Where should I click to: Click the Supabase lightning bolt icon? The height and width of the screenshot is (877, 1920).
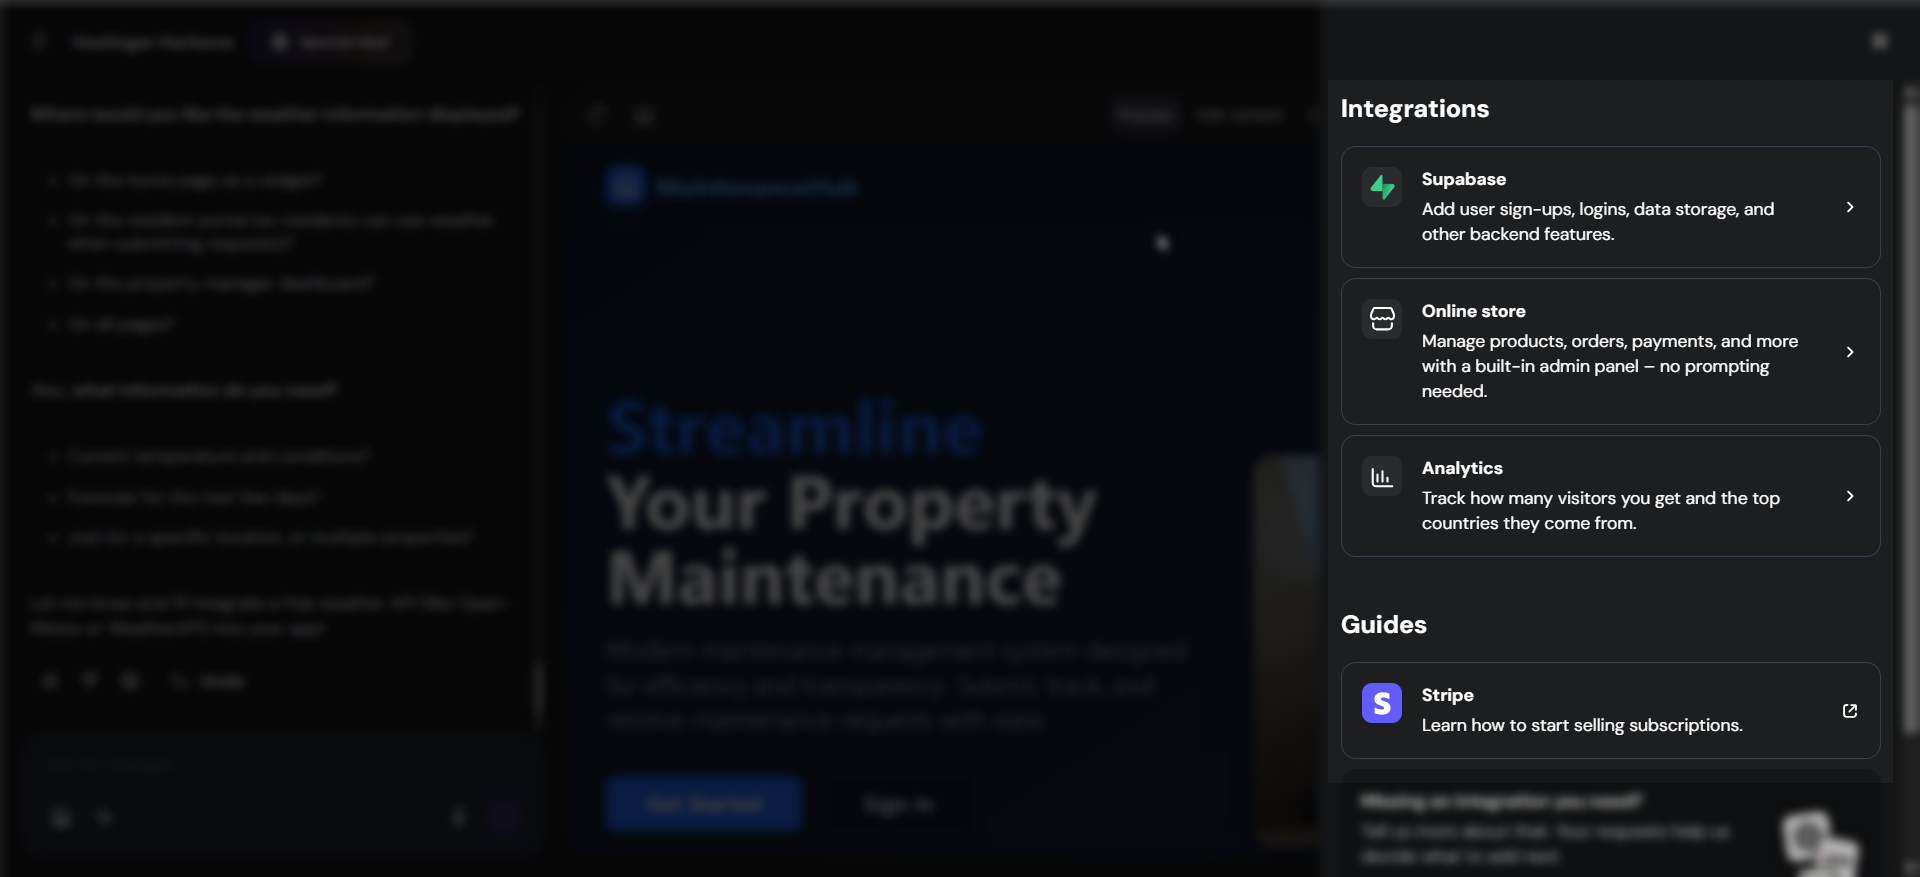click(x=1382, y=187)
